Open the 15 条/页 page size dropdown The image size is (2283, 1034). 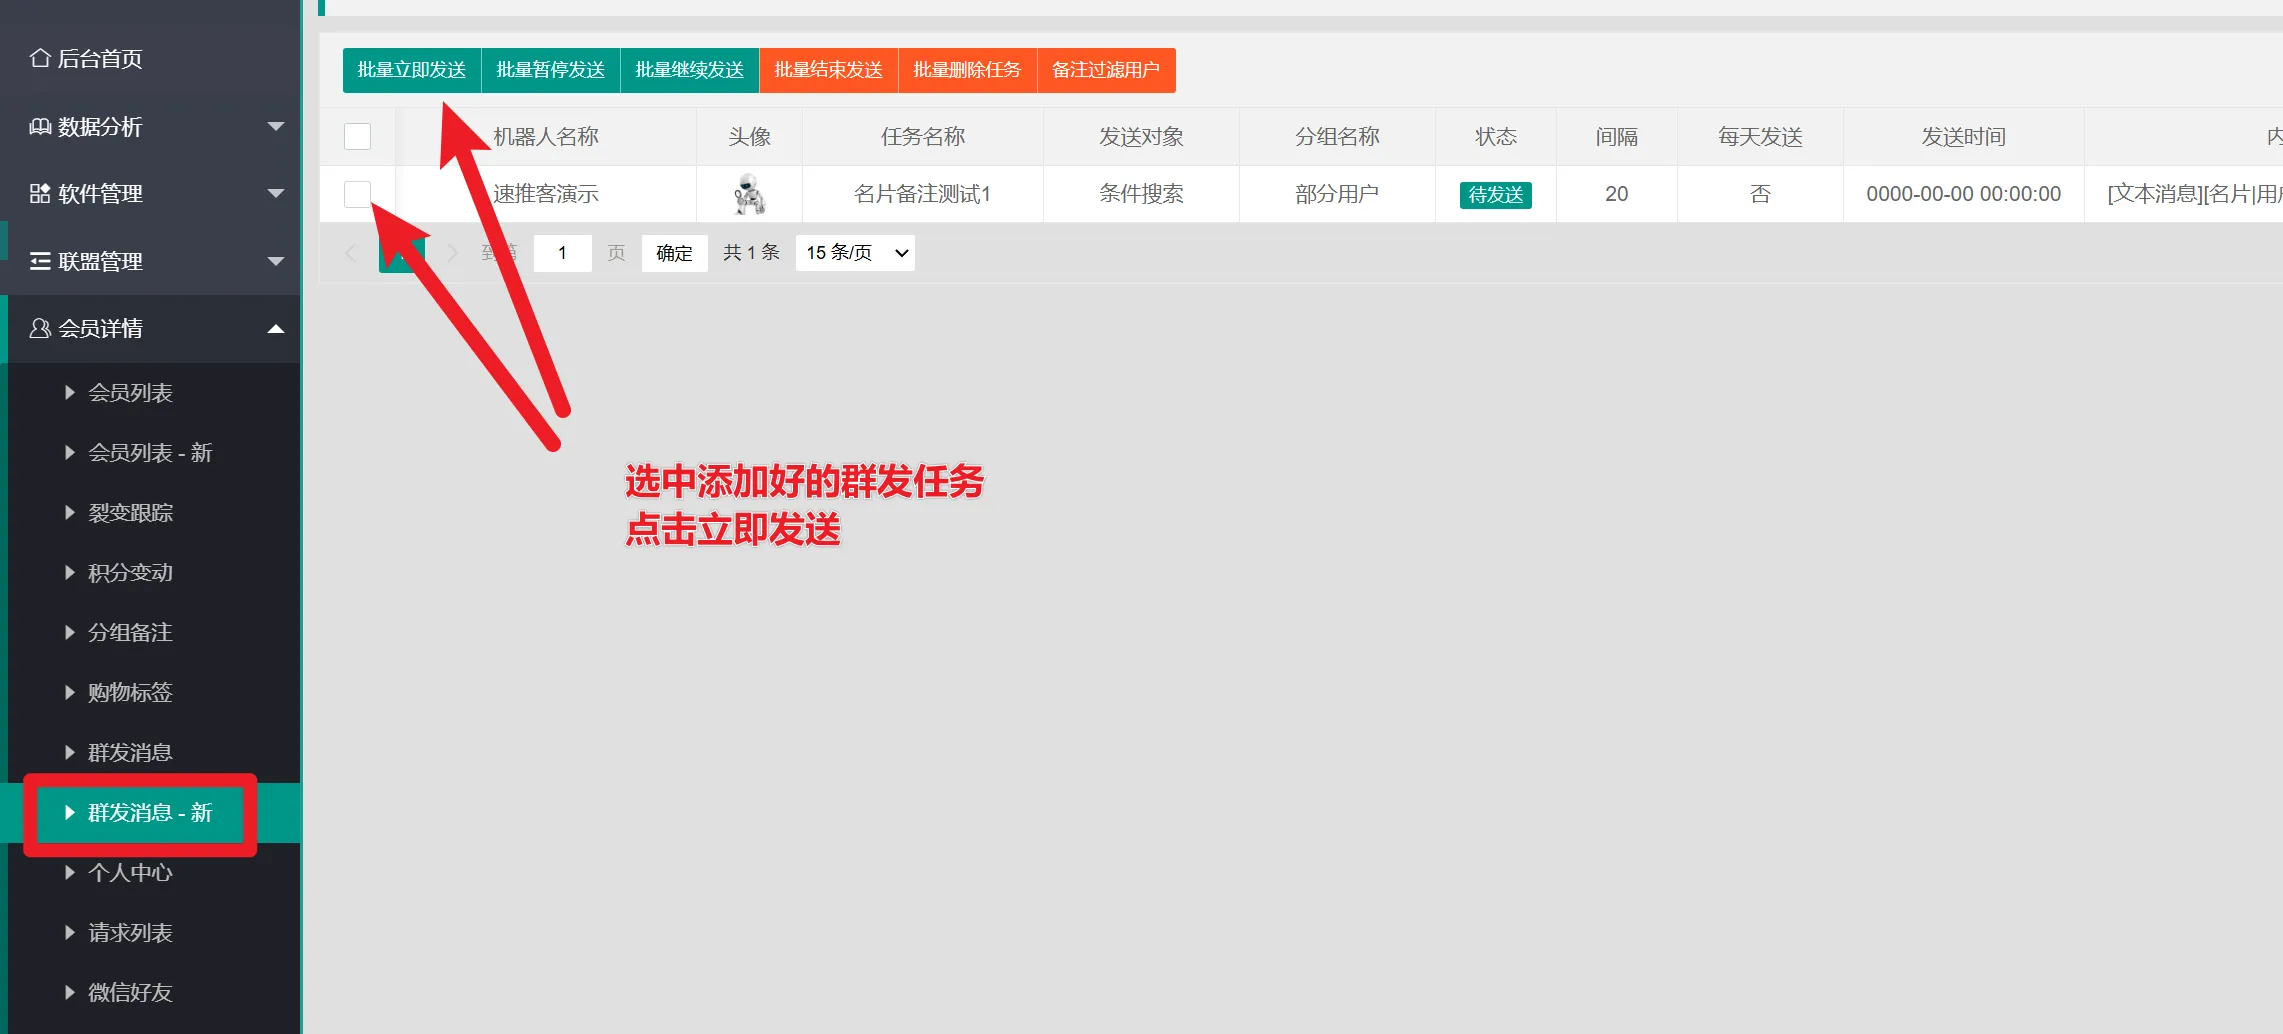click(x=855, y=253)
